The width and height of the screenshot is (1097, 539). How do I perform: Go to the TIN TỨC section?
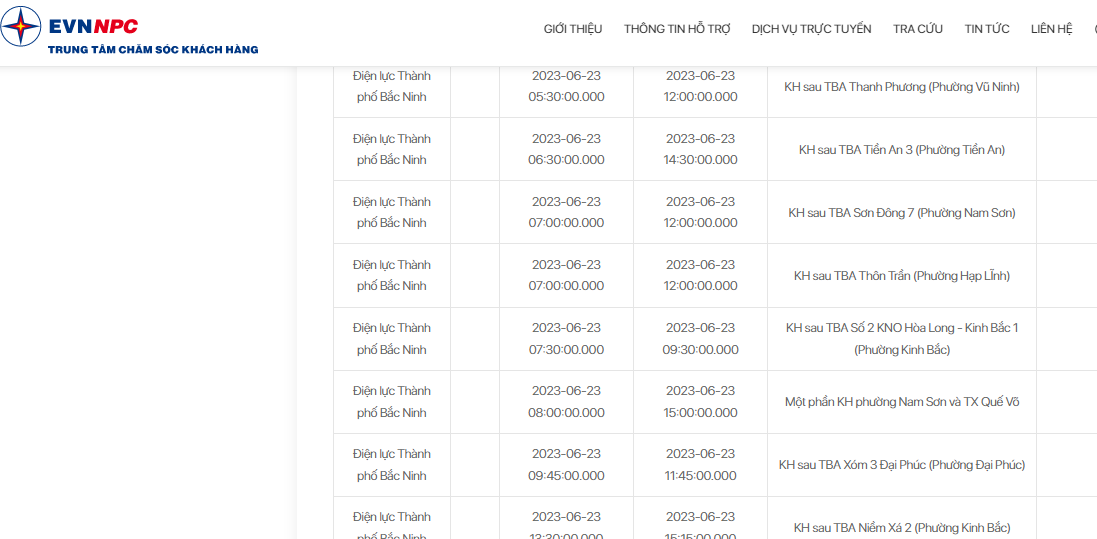point(986,29)
